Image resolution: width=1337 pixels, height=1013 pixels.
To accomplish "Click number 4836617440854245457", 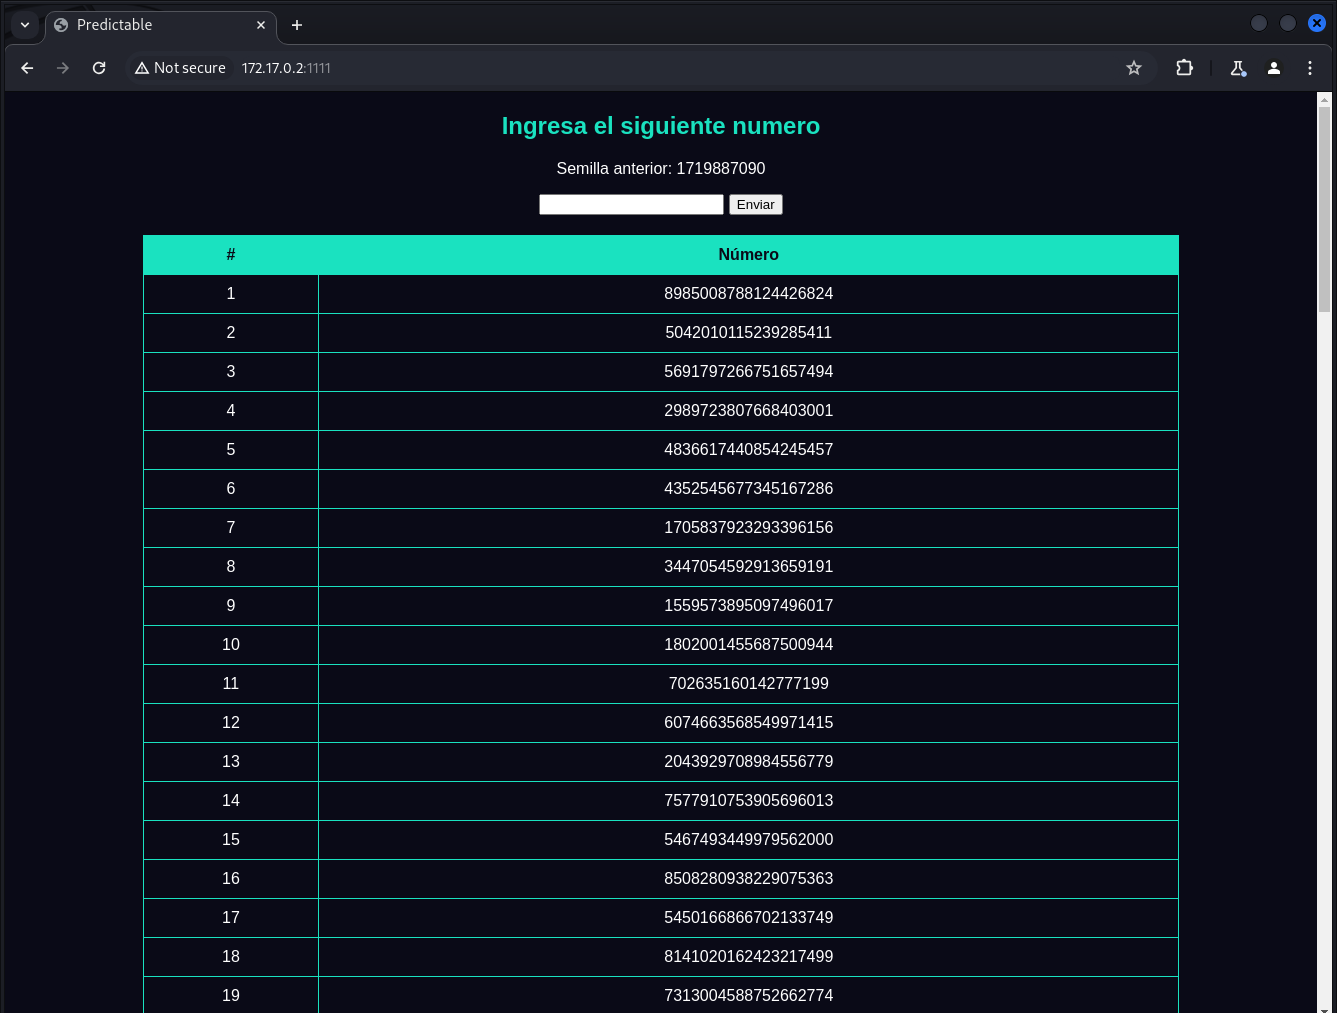I will 748,449.
